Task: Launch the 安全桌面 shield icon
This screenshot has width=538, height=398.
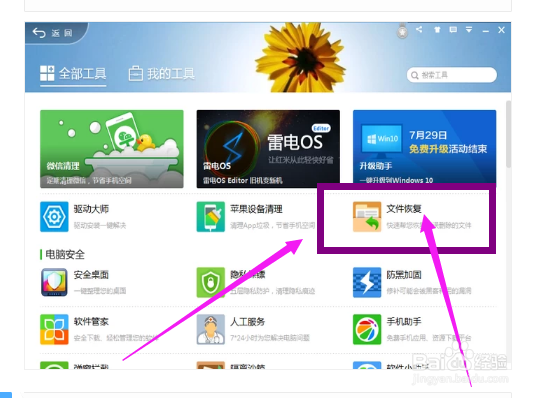Action: 54,282
